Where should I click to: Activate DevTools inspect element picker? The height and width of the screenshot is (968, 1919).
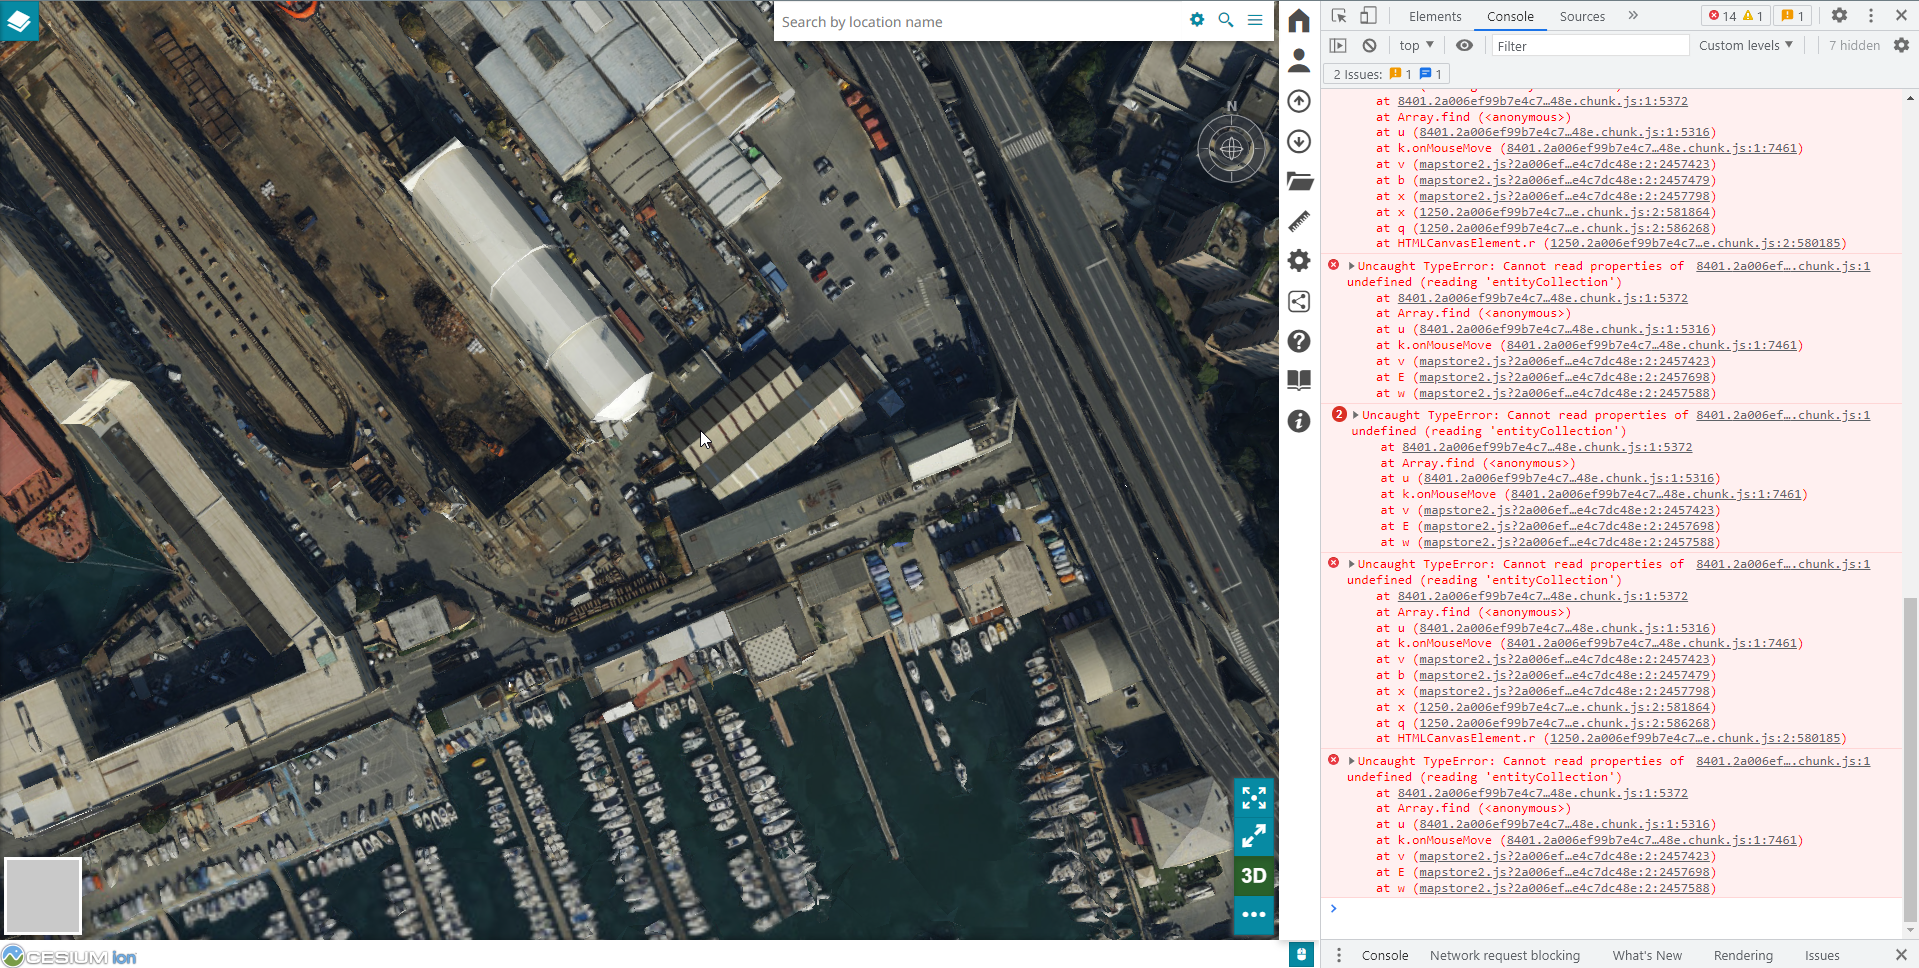click(x=1339, y=16)
